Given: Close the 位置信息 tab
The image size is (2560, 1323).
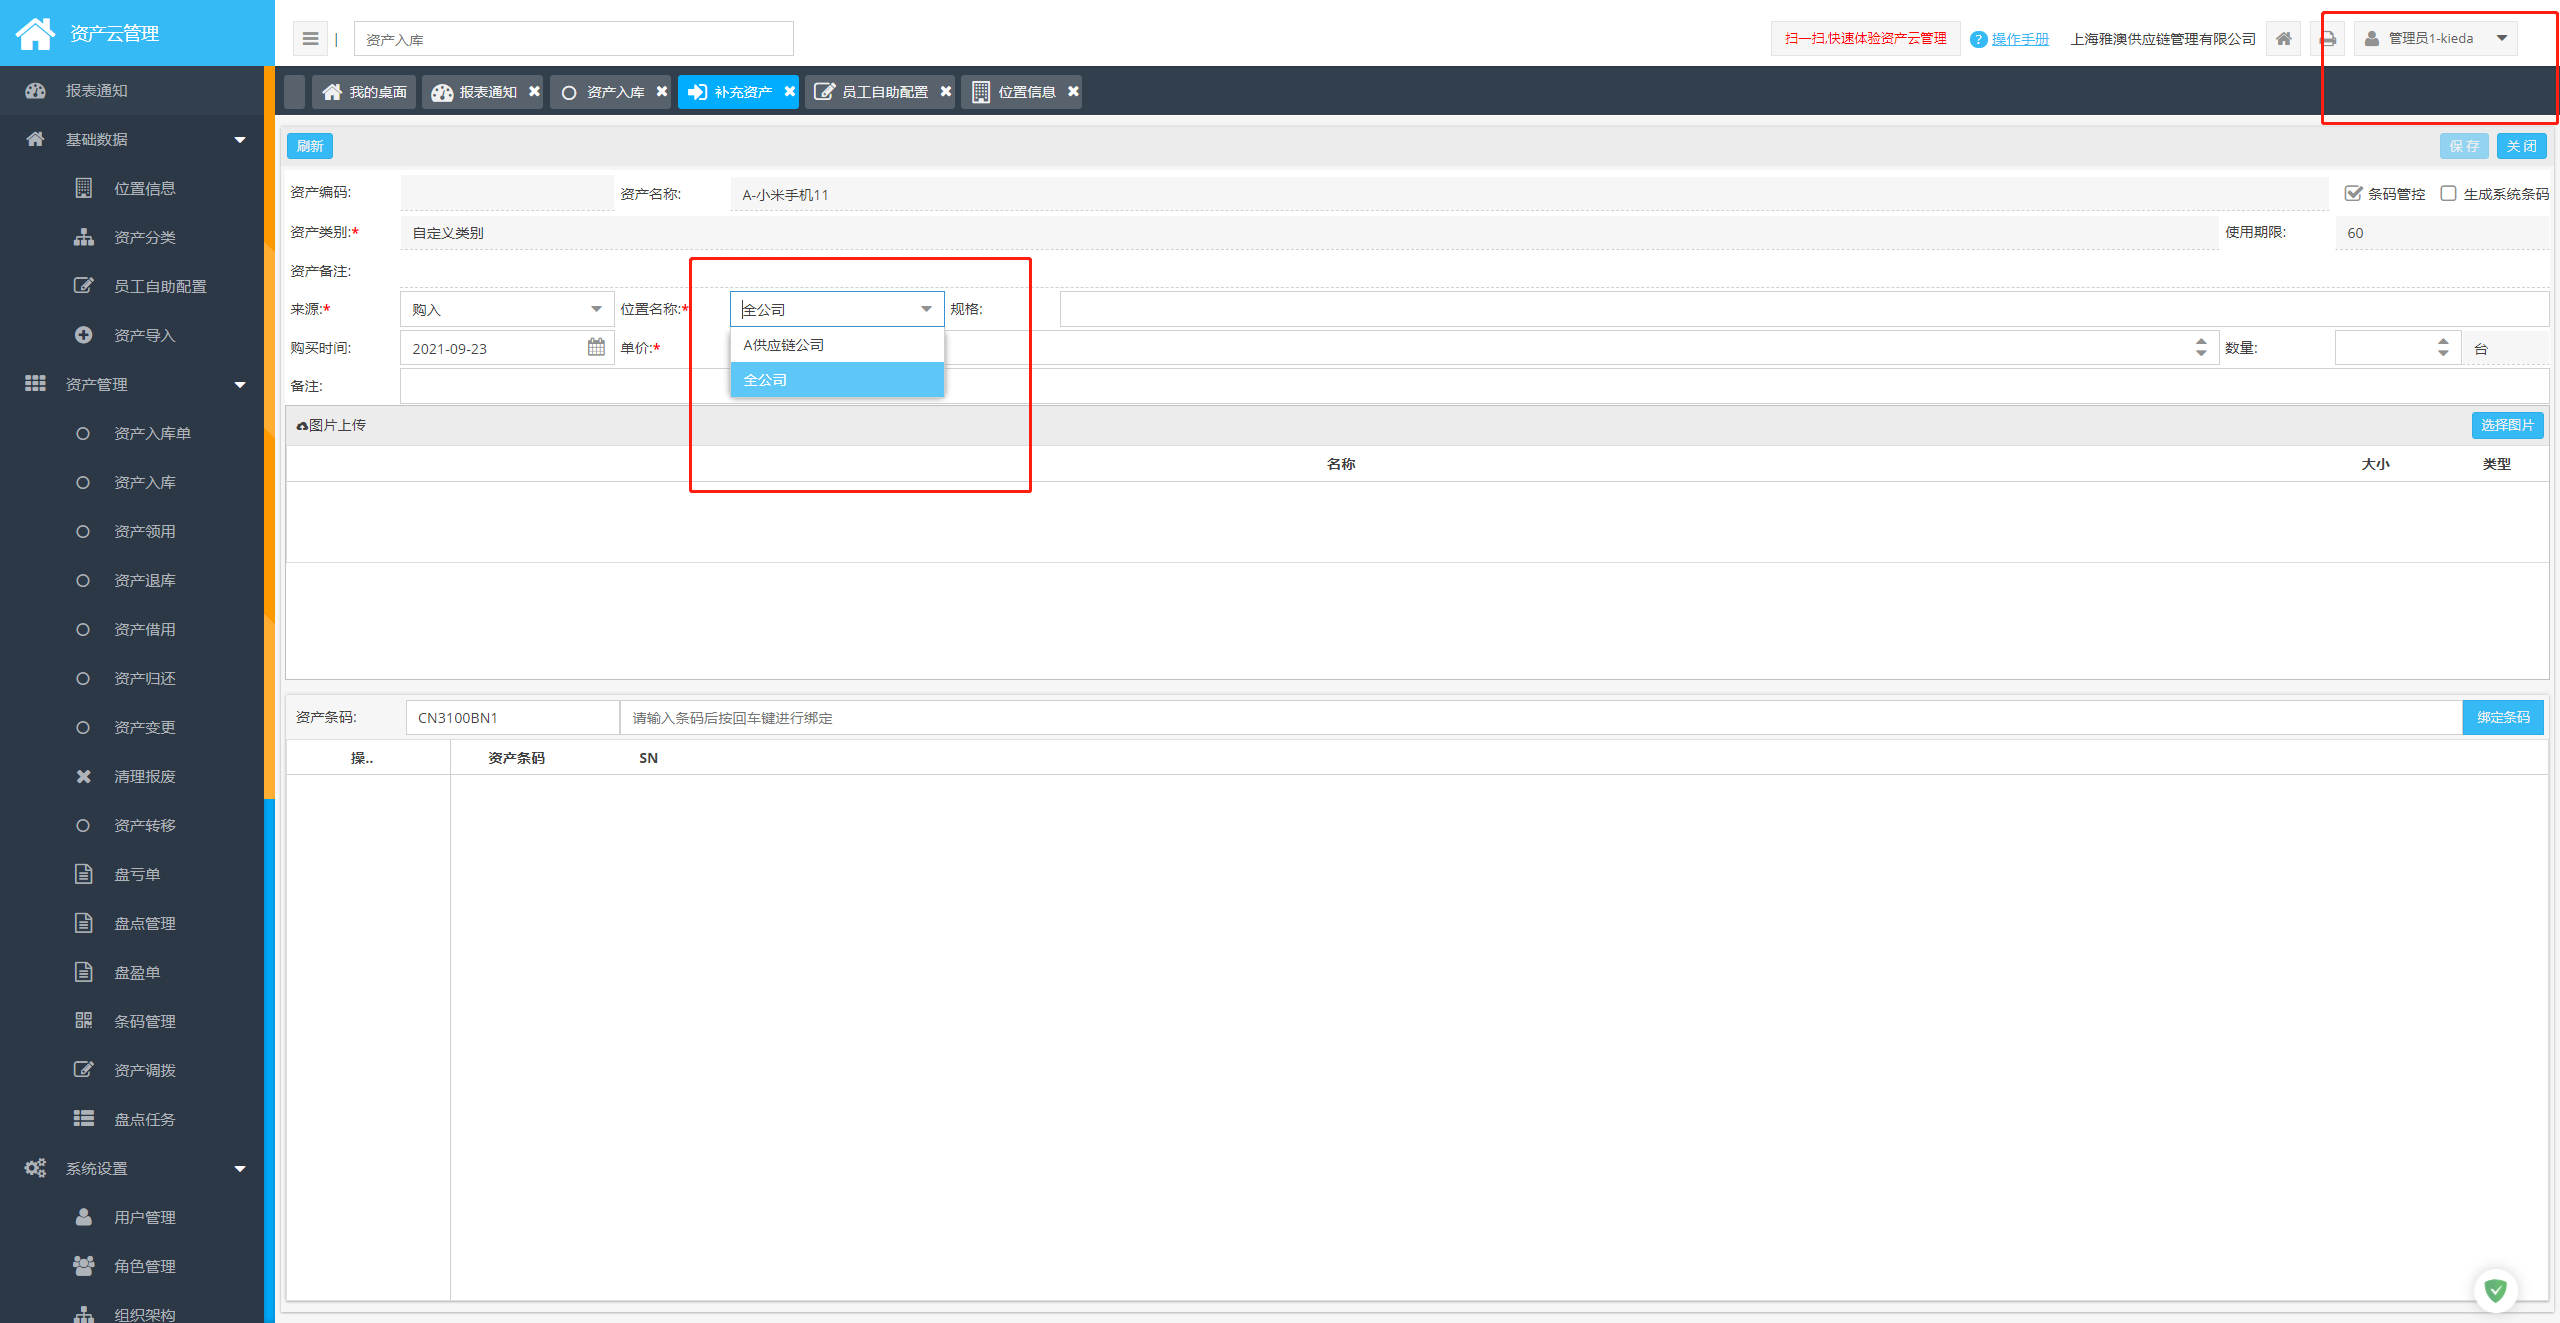Looking at the screenshot, I should [1073, 91].
